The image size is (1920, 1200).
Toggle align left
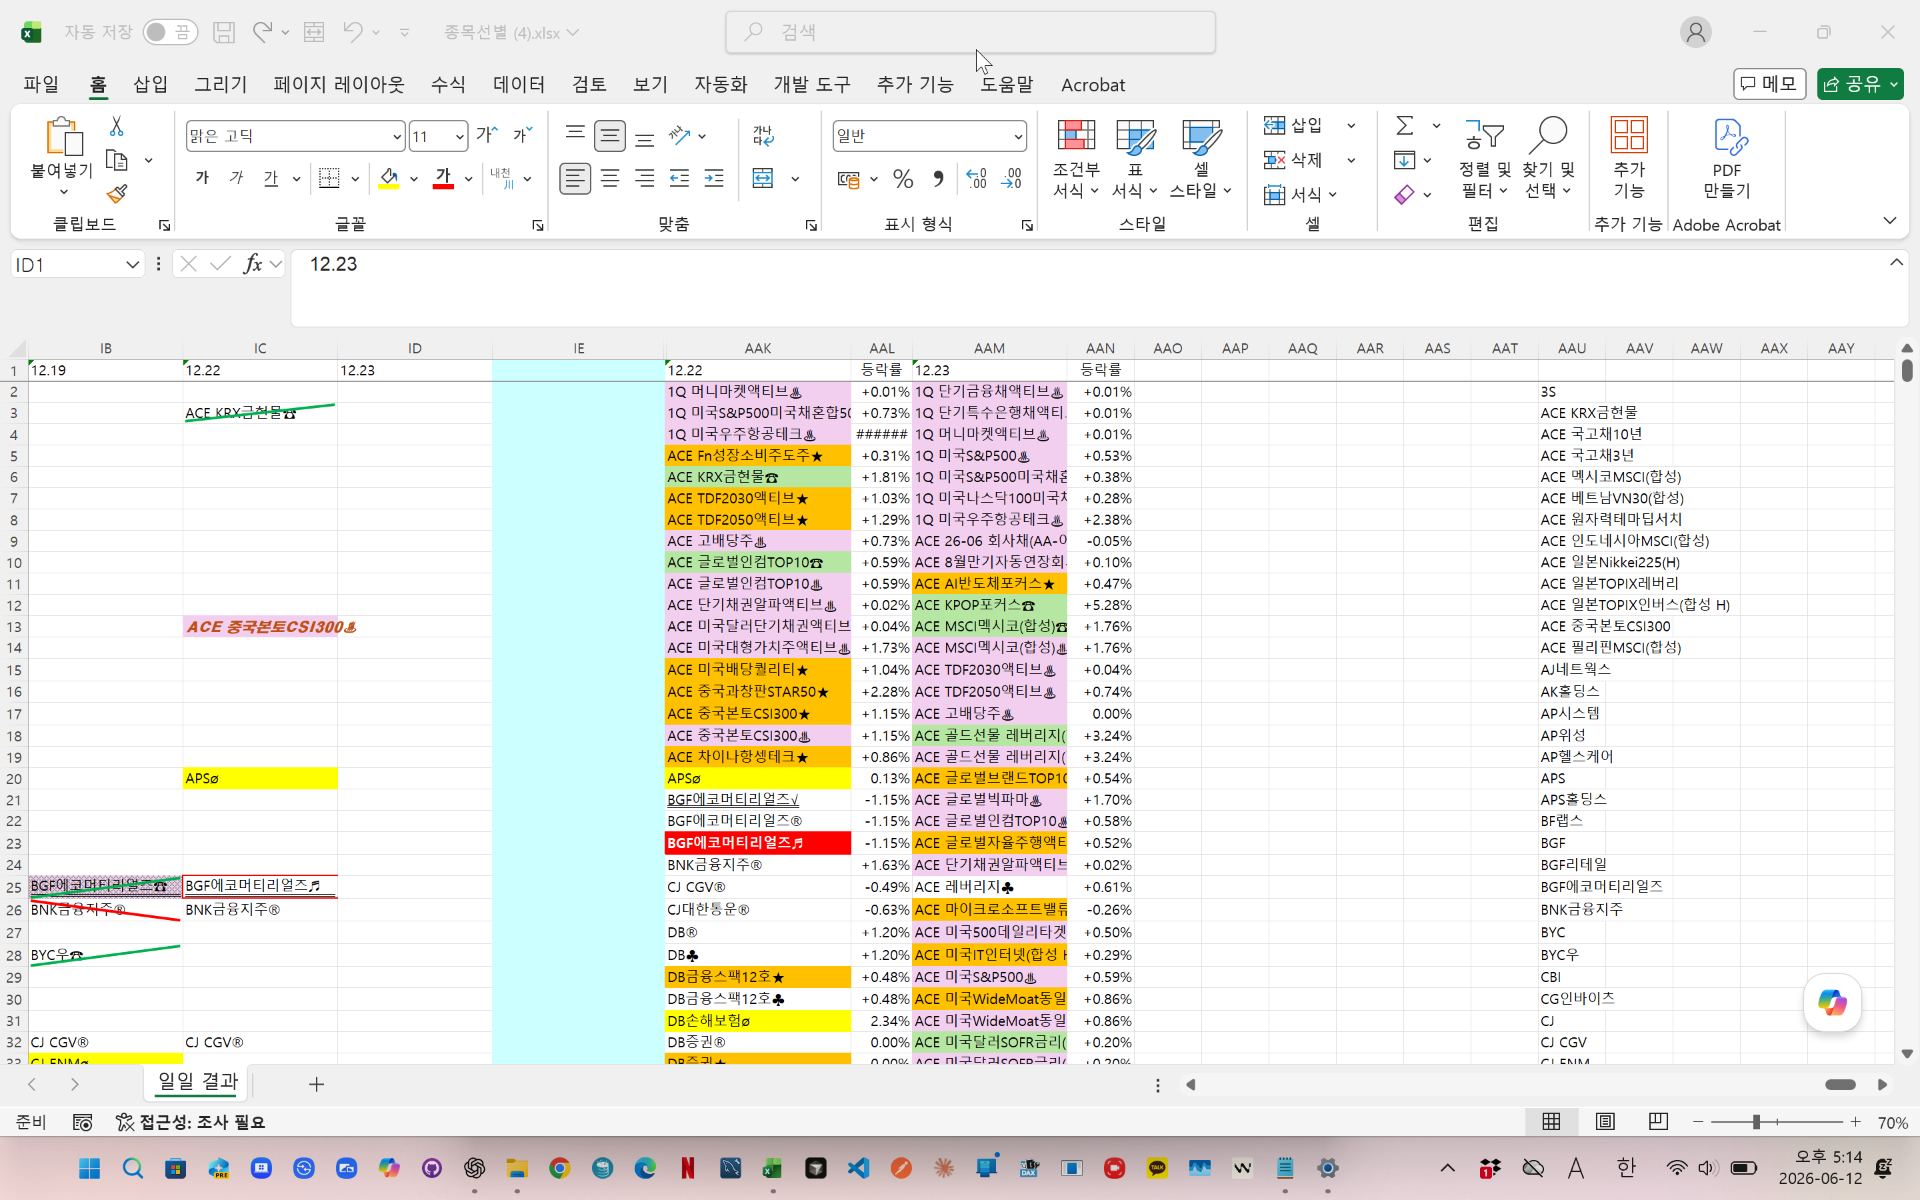pos(574,179)
